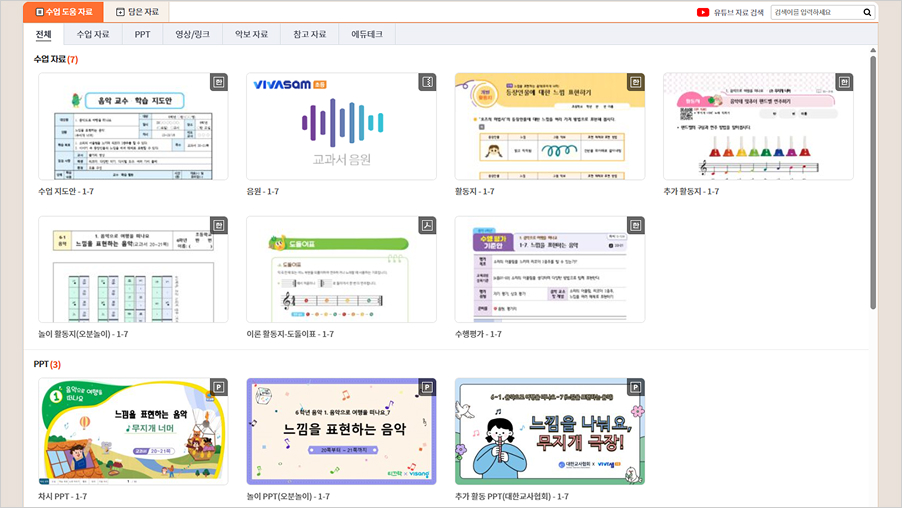This screenshot has height=508, width=902.
Task: Click the YouTube logo icon
Action: [703, 13]
